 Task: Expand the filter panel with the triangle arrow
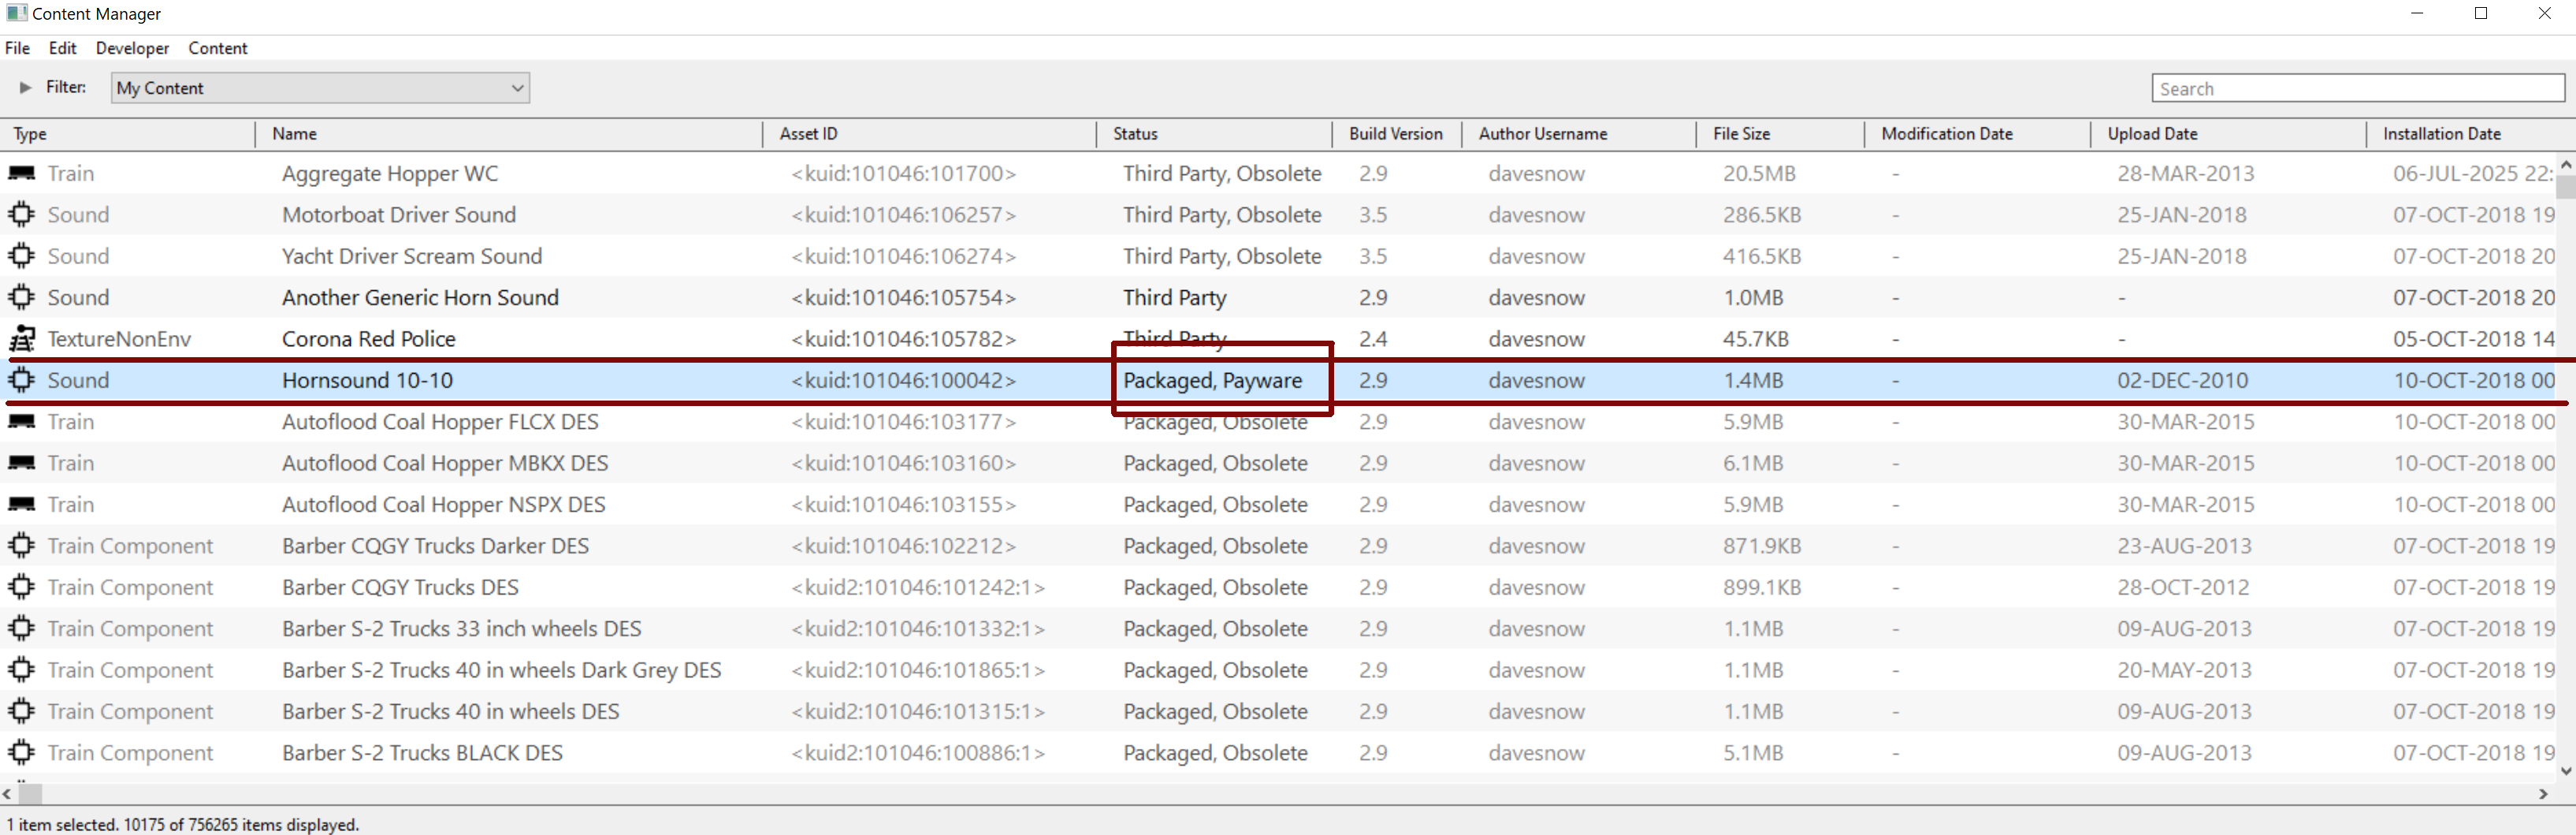(x=25, y=88)
